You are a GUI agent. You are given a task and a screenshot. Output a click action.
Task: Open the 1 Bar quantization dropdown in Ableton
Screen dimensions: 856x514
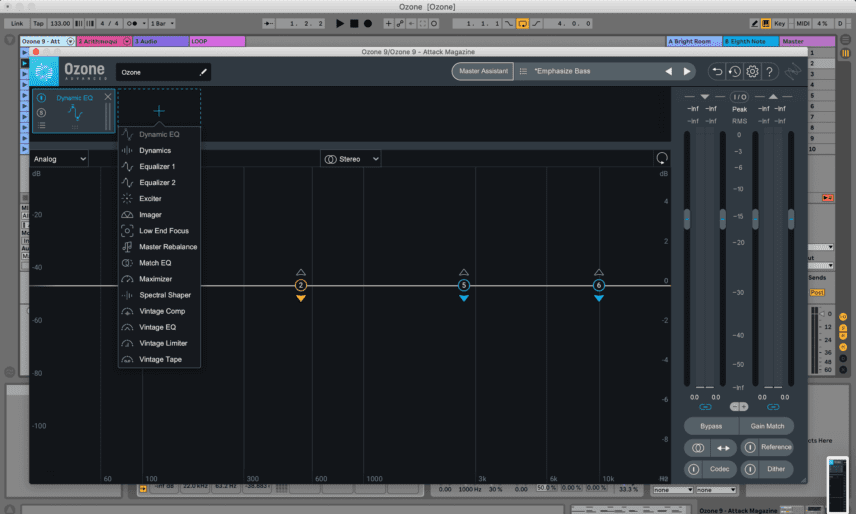click(162, 23)
